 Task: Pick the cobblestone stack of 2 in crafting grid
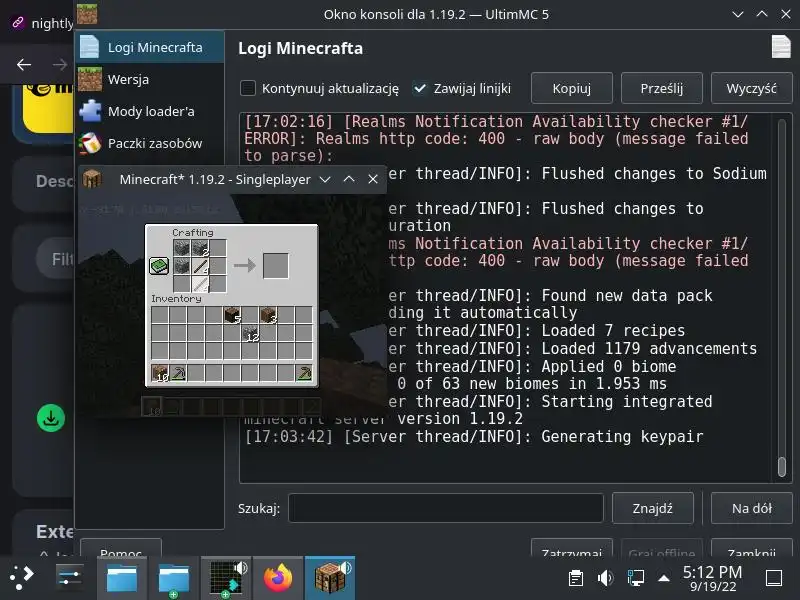point(200,248)
